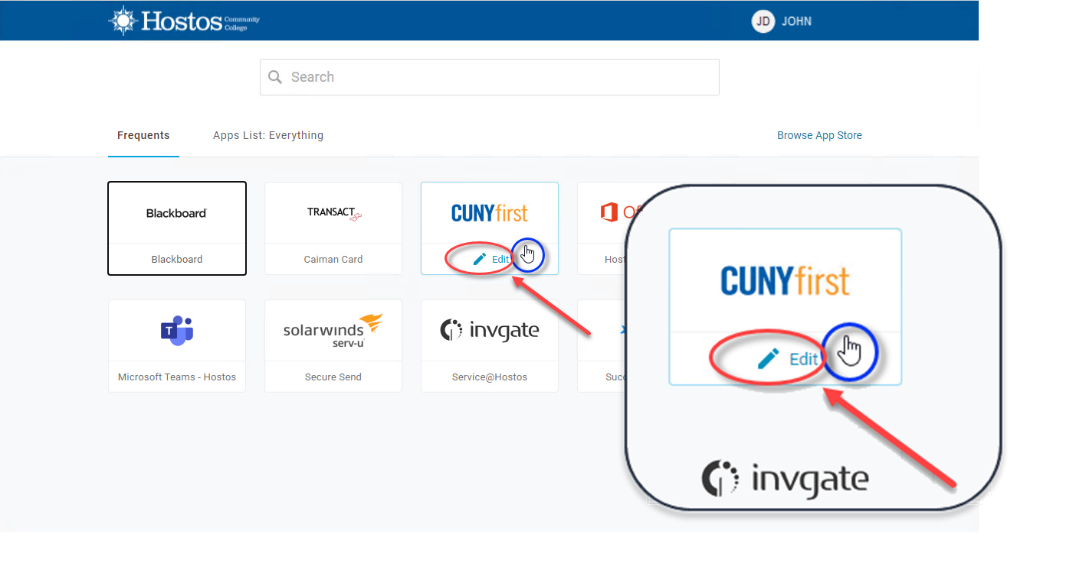The height and width of the screenshot is (582, 1076).
Task: Open the Service@Hostos invgate tile
Action: click(x=490, y=346)
